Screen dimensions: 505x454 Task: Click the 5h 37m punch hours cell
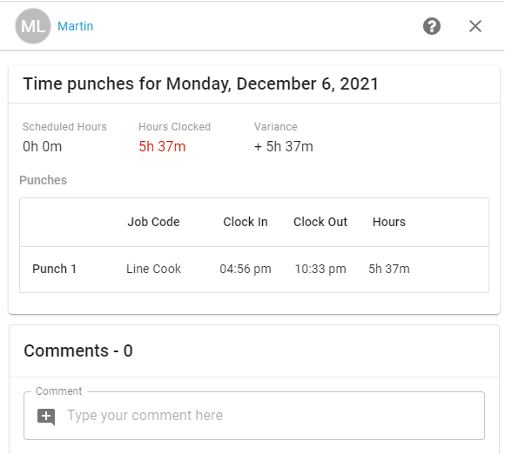pos(389,269)
